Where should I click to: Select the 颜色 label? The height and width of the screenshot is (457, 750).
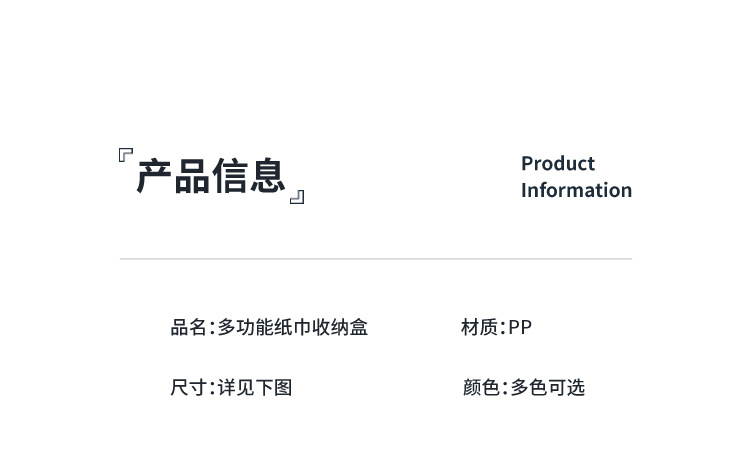point(481,387)
